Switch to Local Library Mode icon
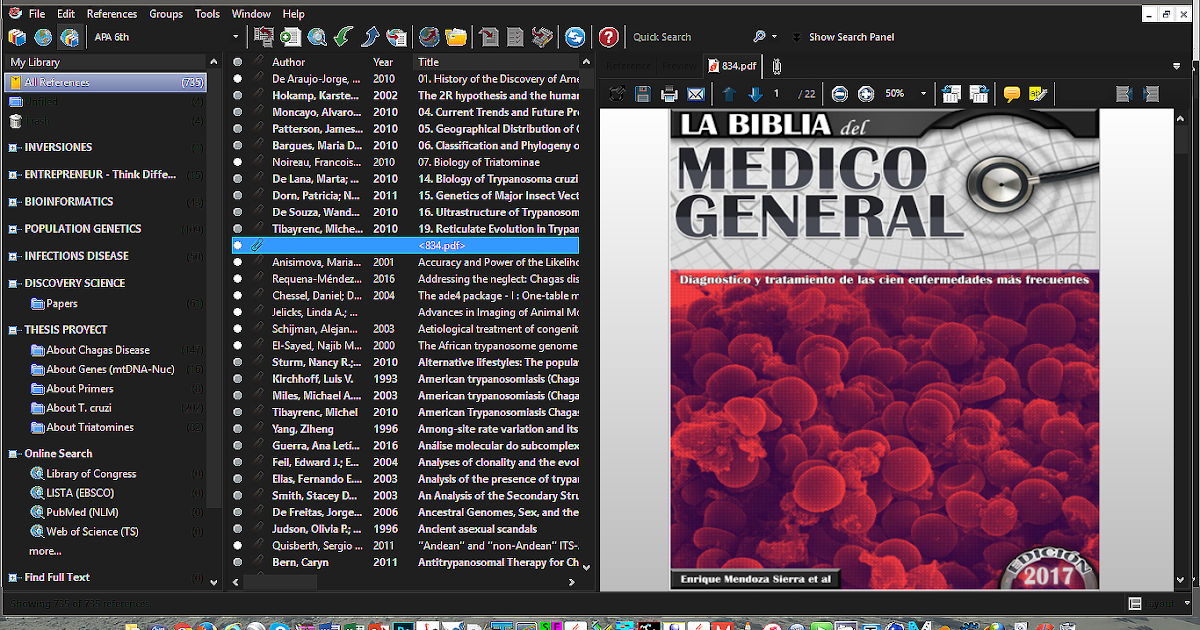Screen dimensions: 1200x630 tap(17, 37)
